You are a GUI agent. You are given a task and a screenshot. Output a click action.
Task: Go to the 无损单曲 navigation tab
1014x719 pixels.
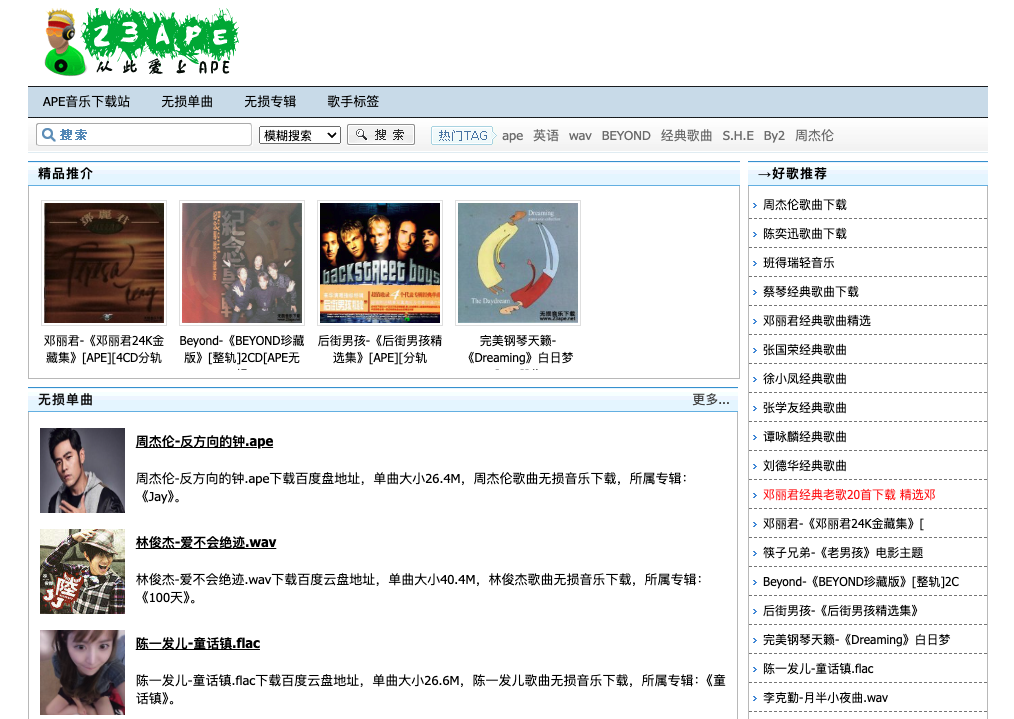(x=187, y=102)
